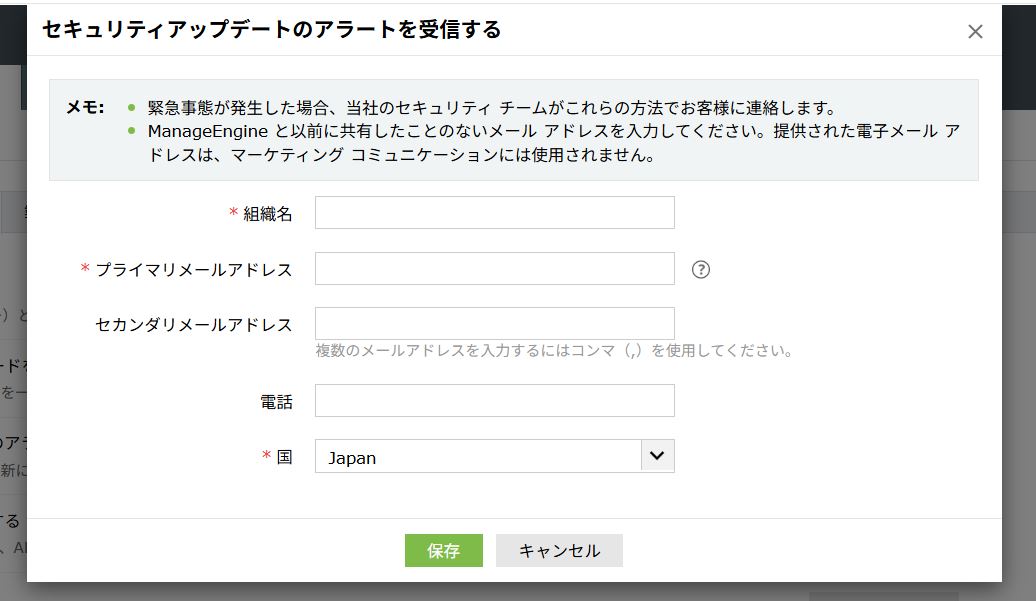Close the security alert dialog with X
The image size is (1036, 601).
[x=975, y=32]
